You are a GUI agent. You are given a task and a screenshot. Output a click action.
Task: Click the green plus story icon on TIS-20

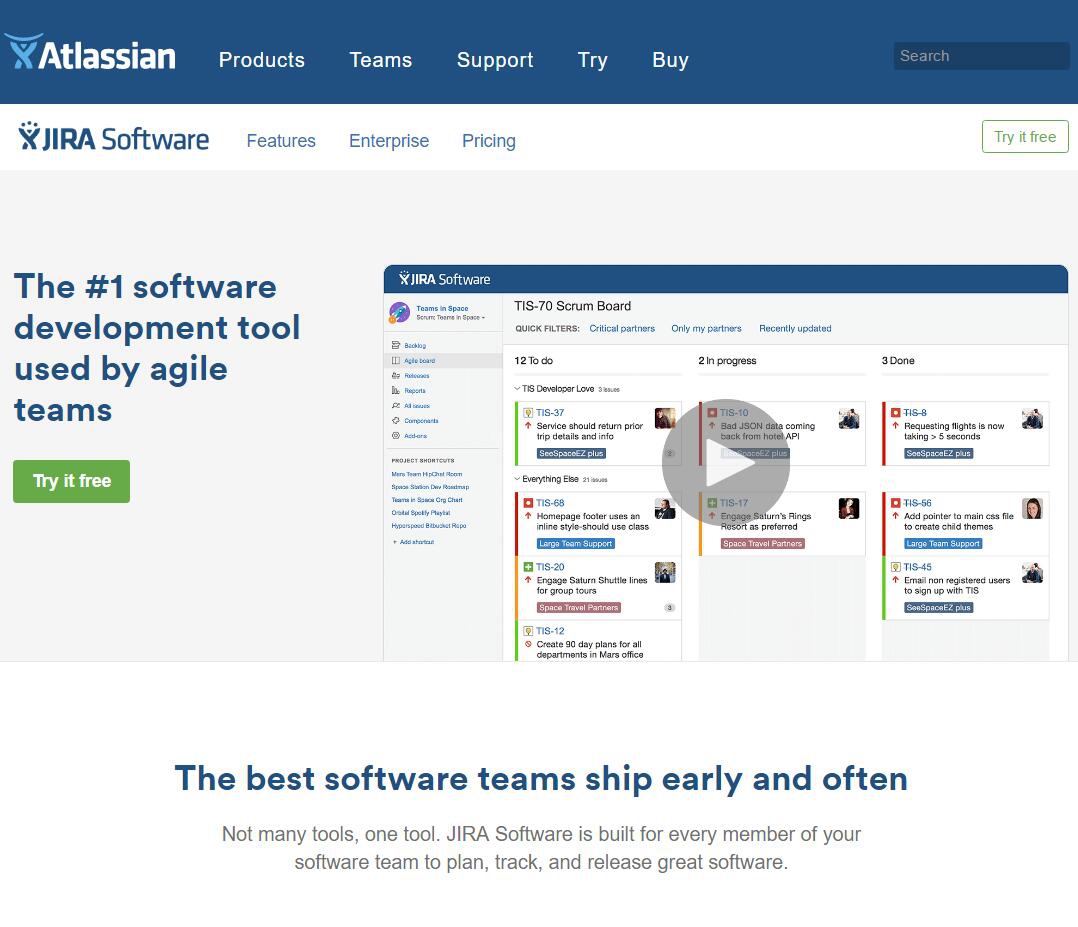[x=528, y=567]
